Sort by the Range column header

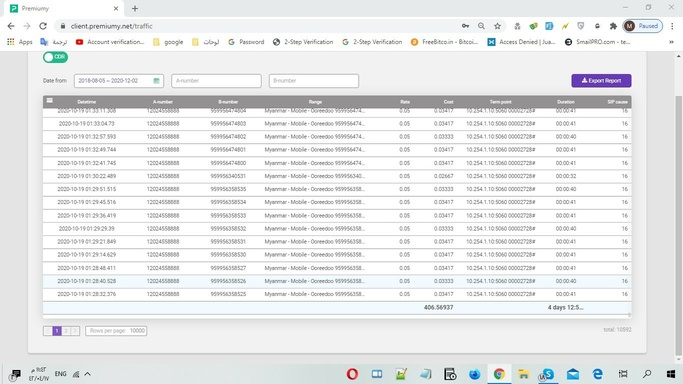click(x=315, y=102)
